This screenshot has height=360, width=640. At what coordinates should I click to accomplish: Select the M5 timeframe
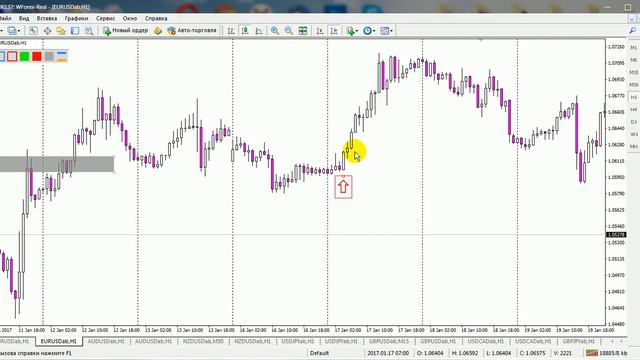pyautogui.click(x=633, y=60)
